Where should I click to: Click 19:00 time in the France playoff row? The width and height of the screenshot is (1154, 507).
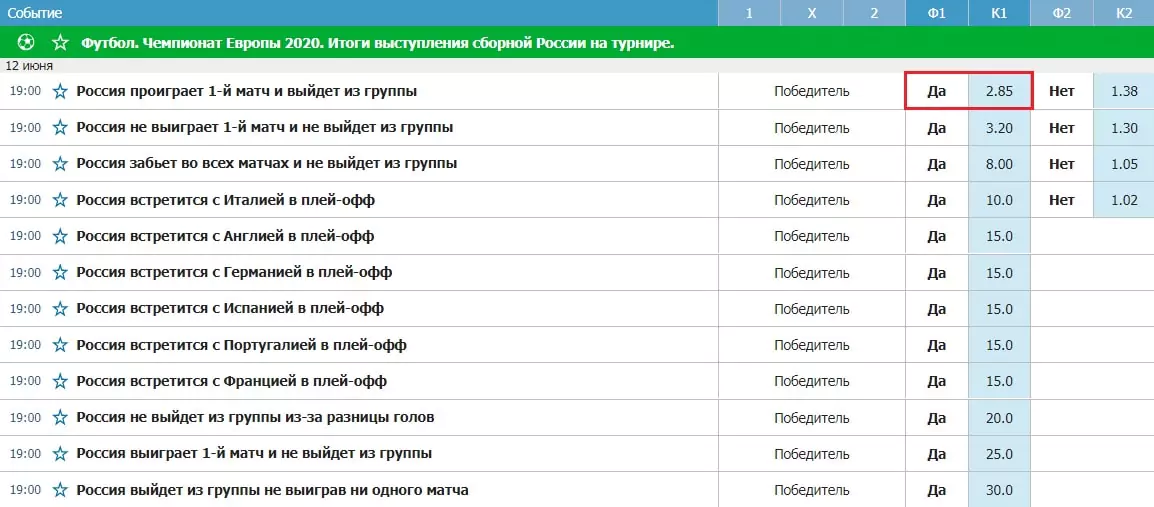point(25,381)
